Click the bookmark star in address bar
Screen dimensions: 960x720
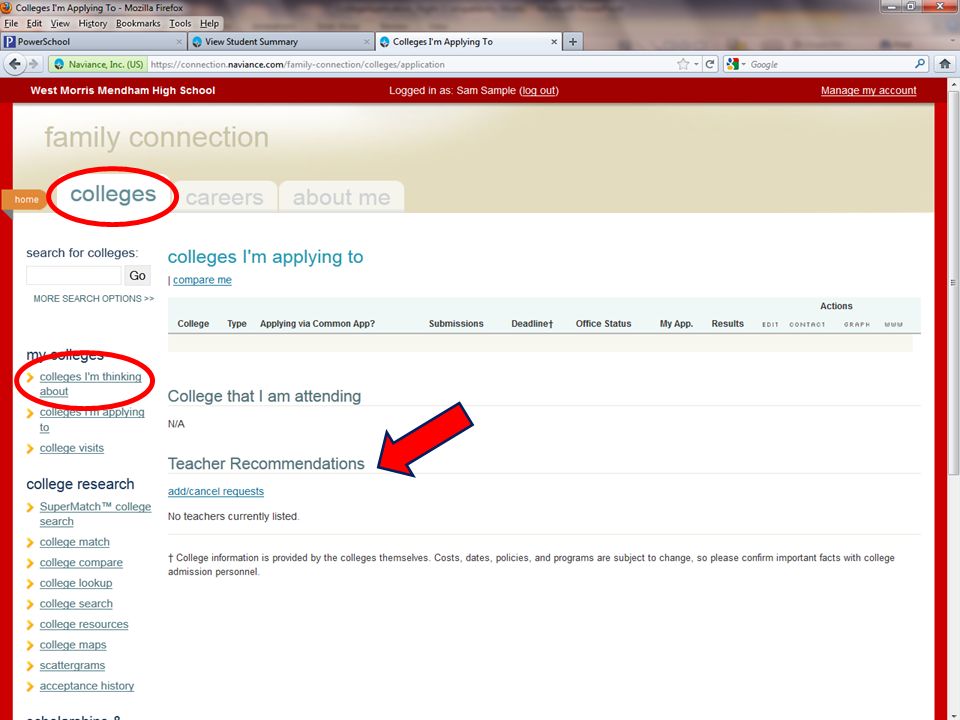tap(683, 64)
